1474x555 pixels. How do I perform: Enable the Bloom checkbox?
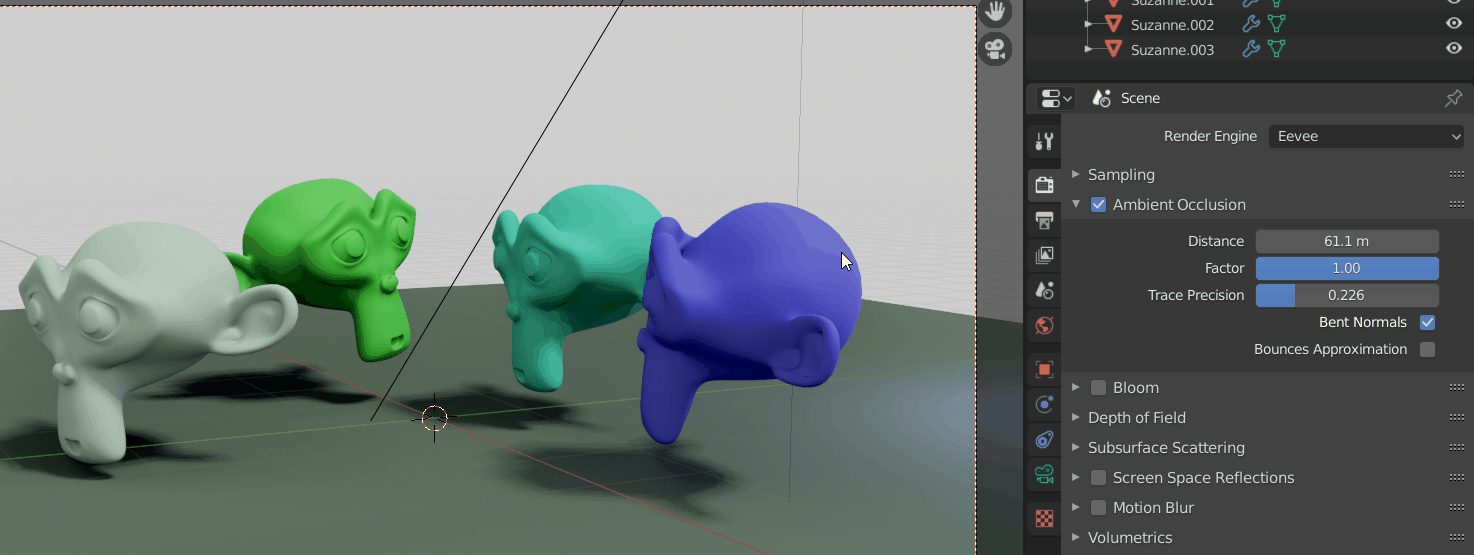pyautogui.click(x=1098, y=388)
